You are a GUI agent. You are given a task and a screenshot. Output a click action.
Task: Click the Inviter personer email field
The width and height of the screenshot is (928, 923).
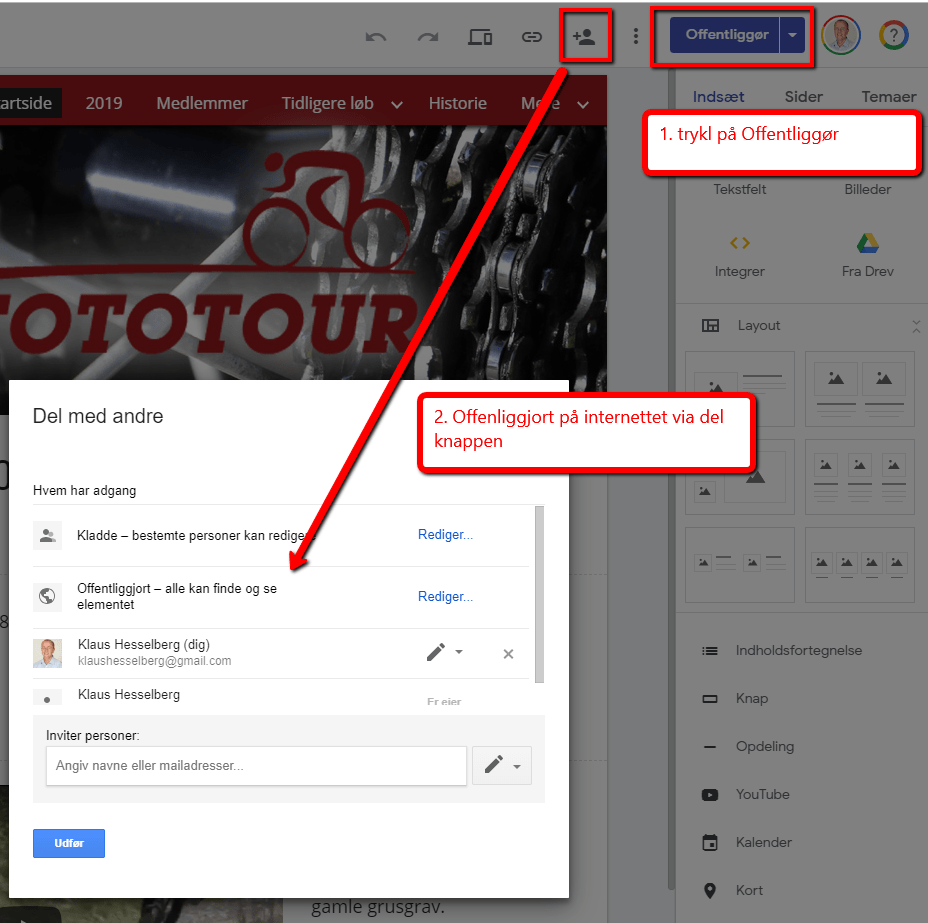point(256,766)
